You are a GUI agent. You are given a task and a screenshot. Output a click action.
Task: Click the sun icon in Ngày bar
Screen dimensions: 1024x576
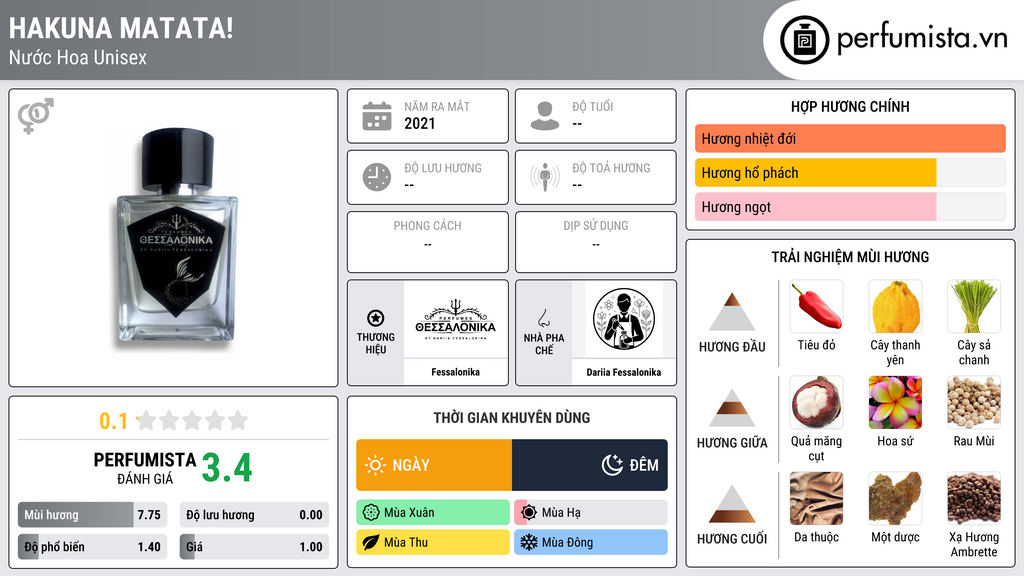376,465
